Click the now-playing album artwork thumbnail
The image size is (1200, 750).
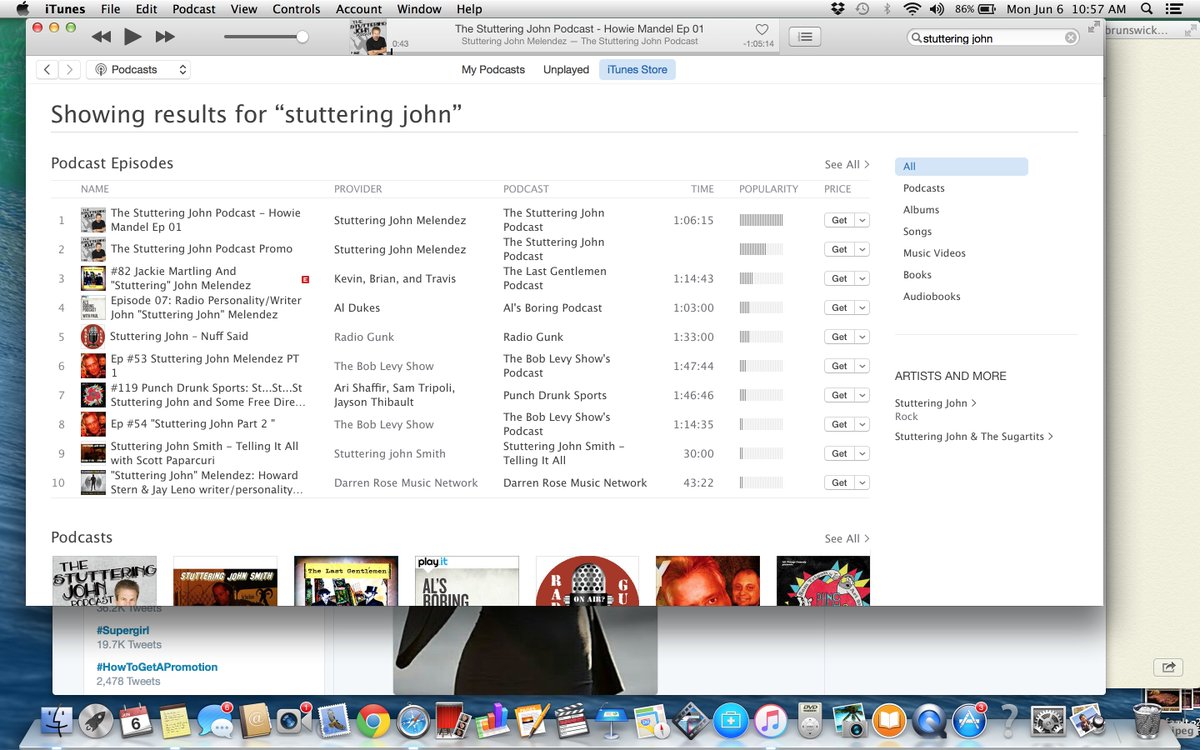pos(369,38)
